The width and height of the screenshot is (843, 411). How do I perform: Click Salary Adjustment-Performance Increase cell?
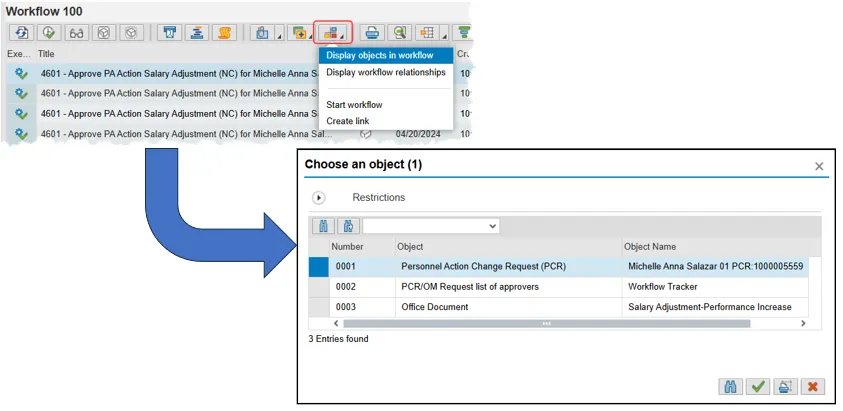click(716, 307)
